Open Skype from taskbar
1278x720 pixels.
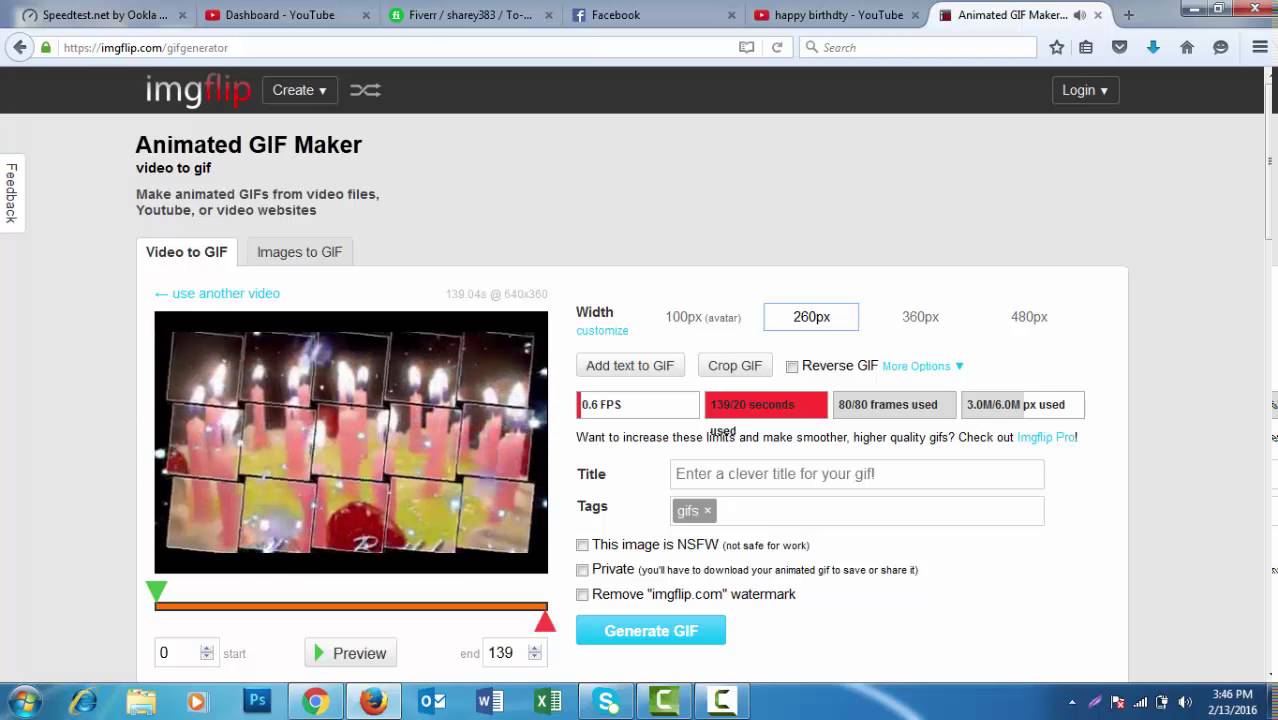click(x=607, y=702)
